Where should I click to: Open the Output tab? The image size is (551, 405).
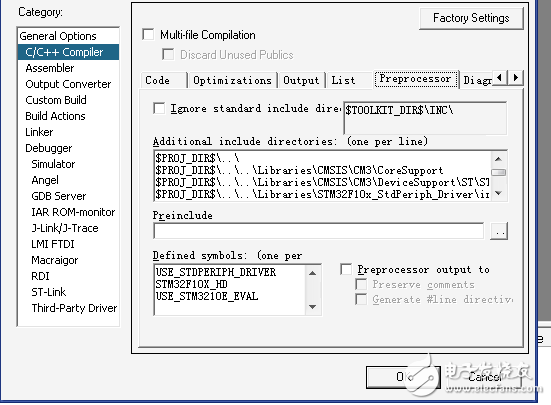(x=301, y=80)
